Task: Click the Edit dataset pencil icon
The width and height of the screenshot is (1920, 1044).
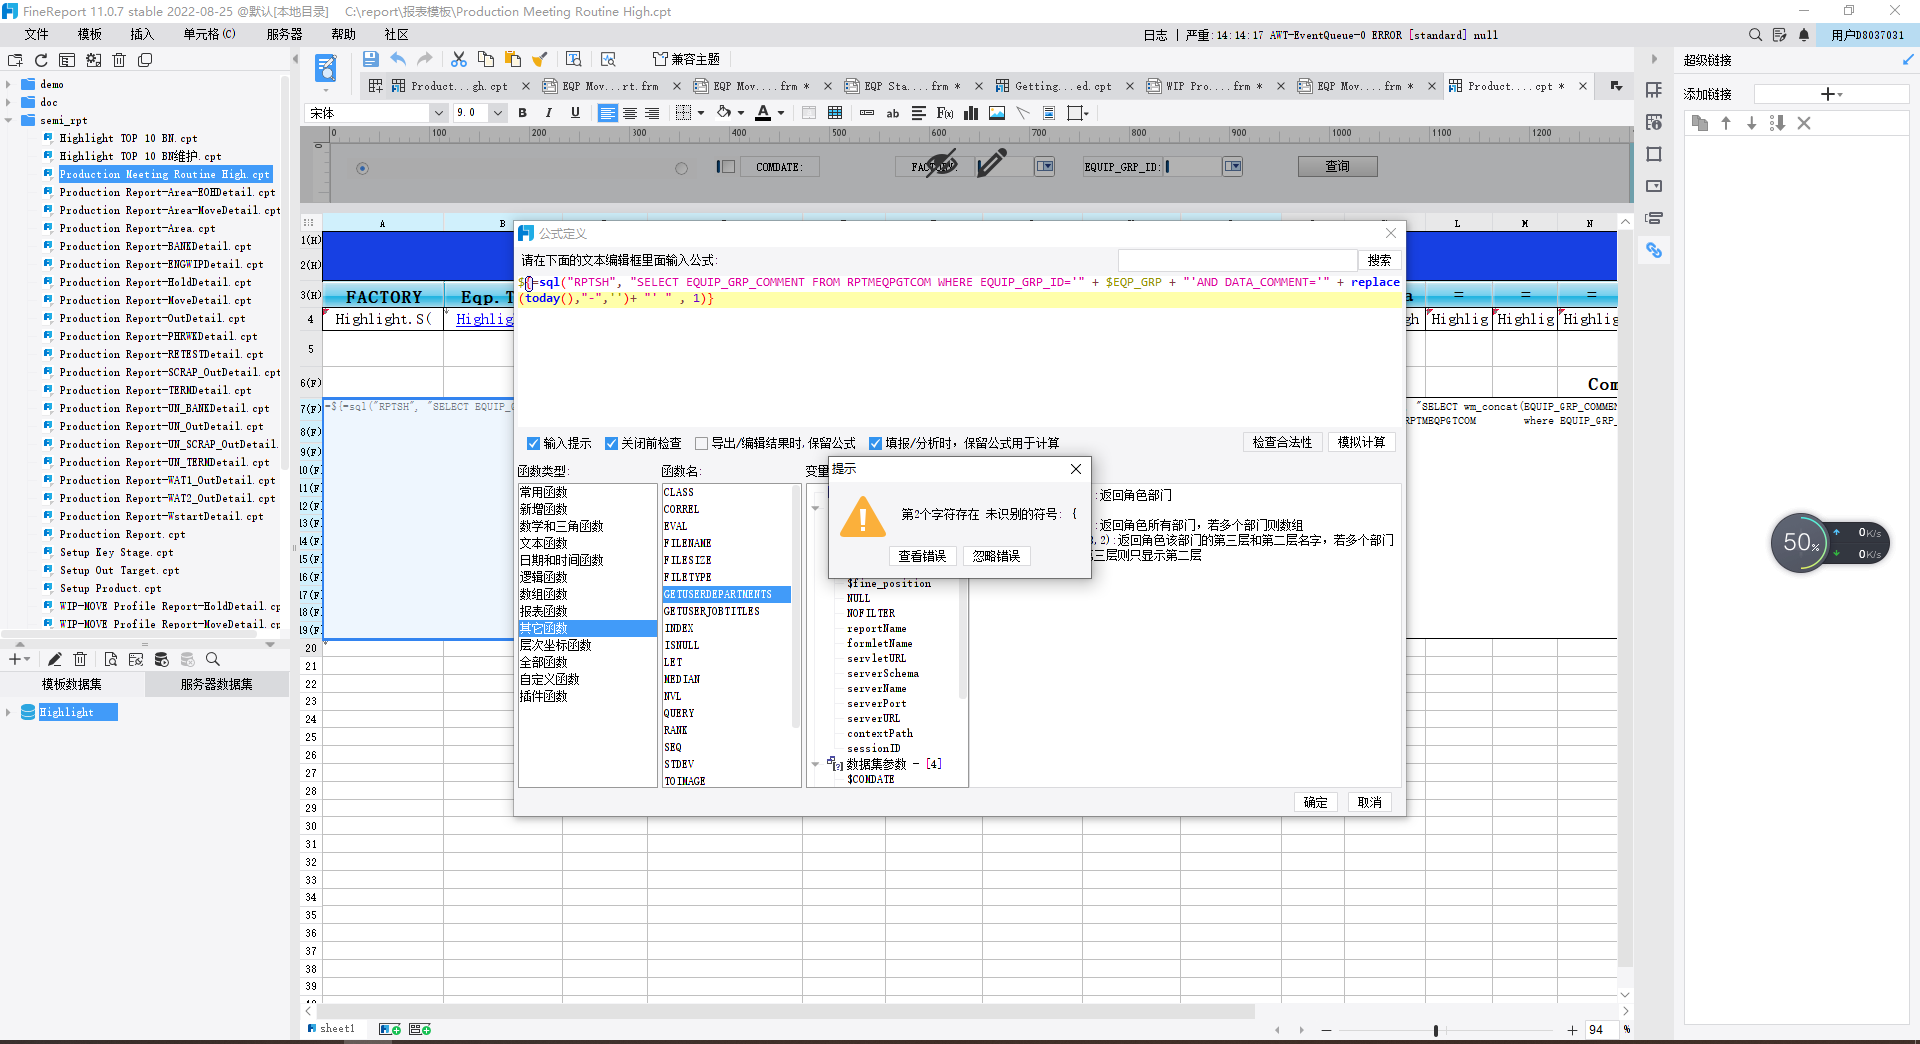Action: (x=55, y=659)
